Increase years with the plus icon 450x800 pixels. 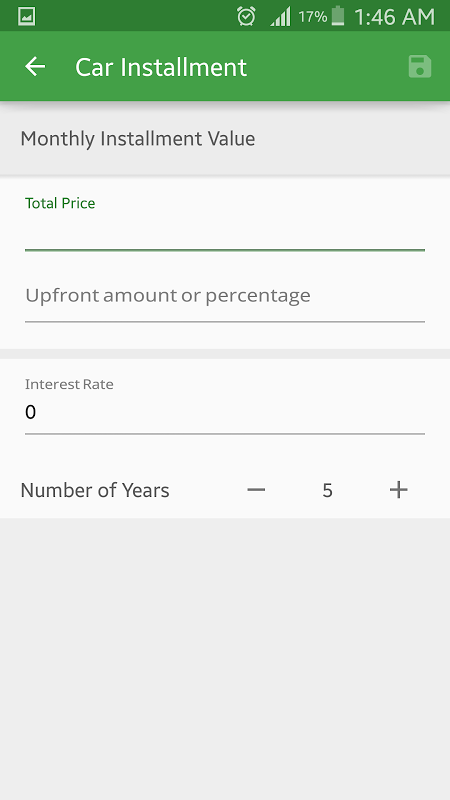(x=398, y=490)
